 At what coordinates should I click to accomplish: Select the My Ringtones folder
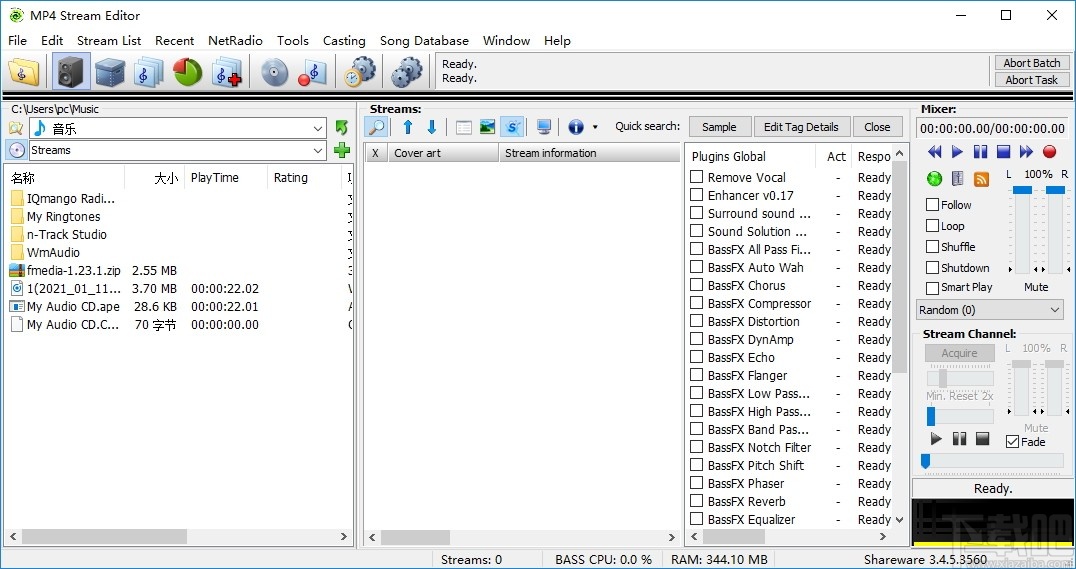pos(63,216)
